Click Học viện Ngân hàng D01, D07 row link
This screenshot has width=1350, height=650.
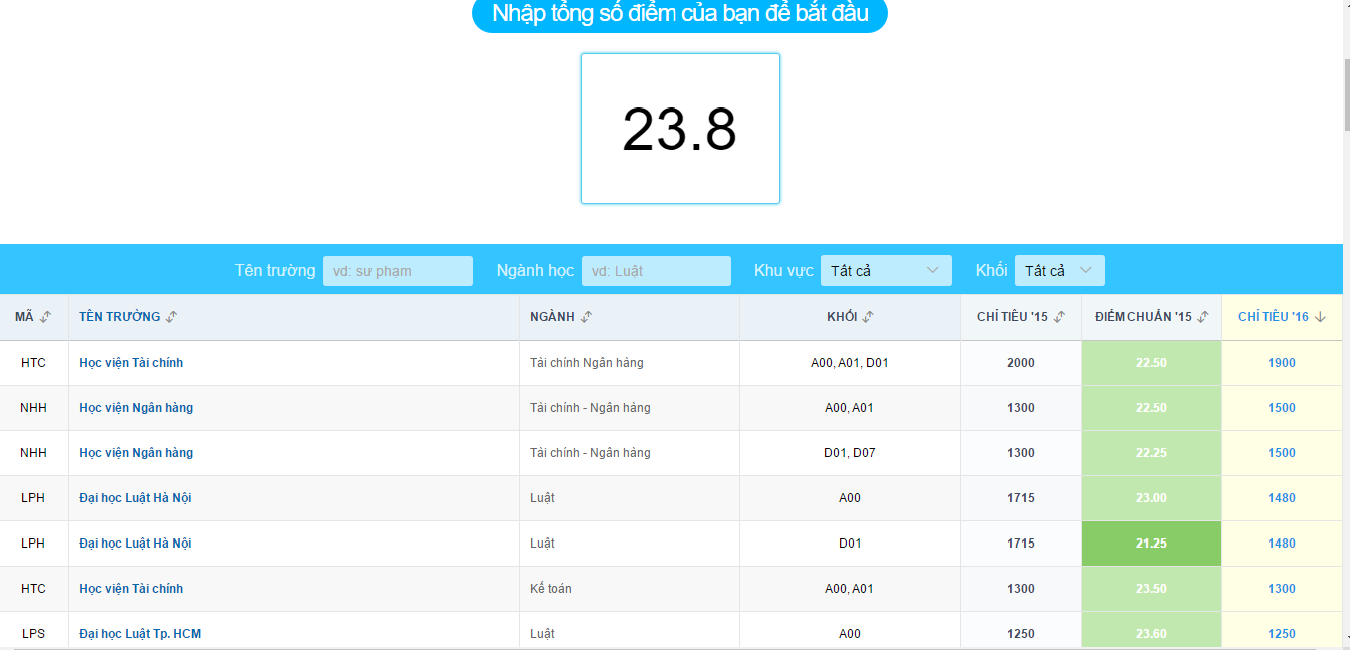pyautogui.click(x=136, y=453)
